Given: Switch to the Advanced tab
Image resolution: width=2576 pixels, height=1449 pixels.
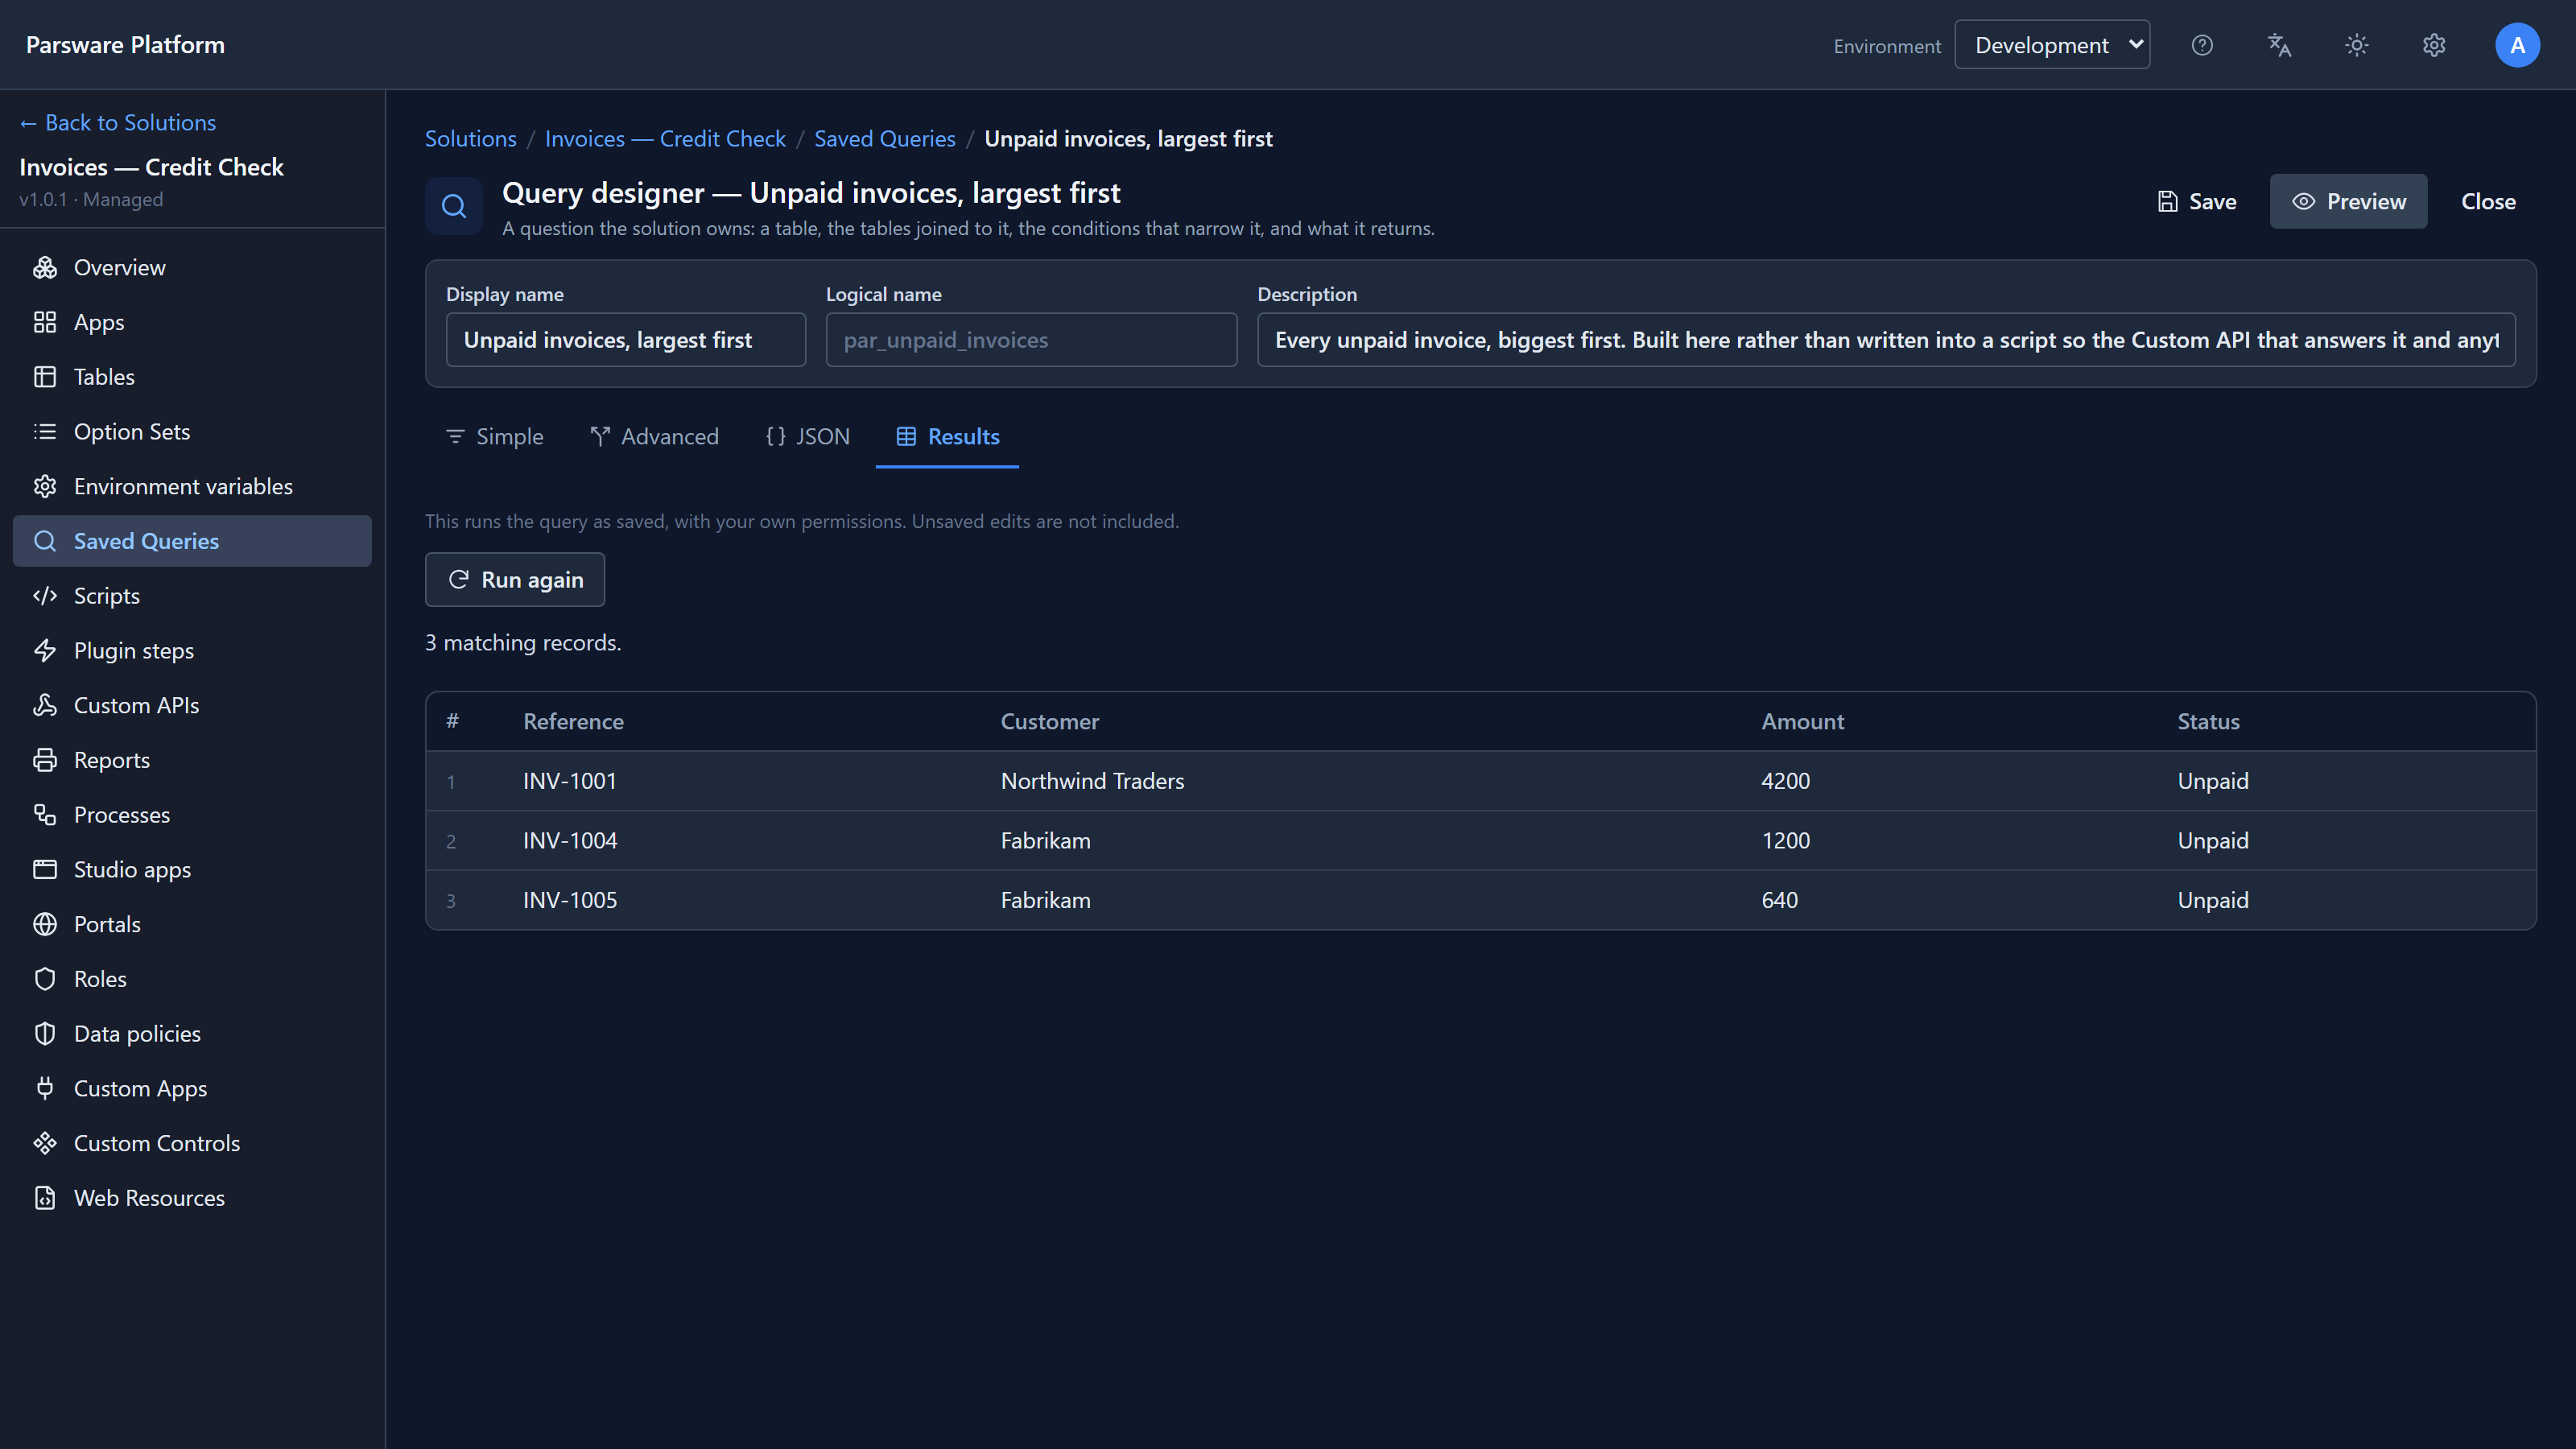Looking at the screenshot, I should coord(654,437).
